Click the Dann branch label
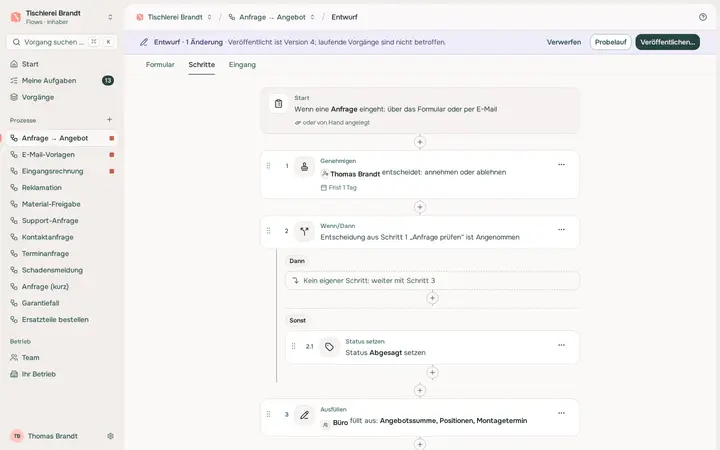720x450 pixels. [297, 261]
